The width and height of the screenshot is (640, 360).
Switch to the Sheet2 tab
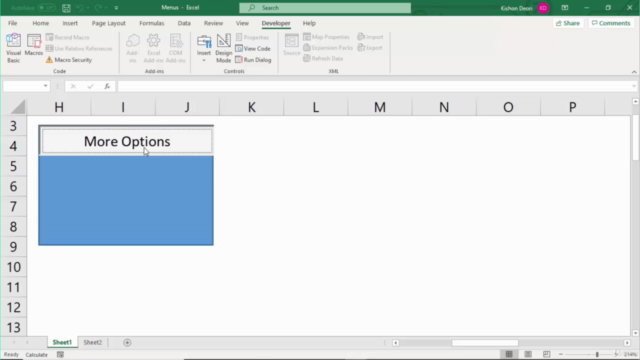(93, 342)
